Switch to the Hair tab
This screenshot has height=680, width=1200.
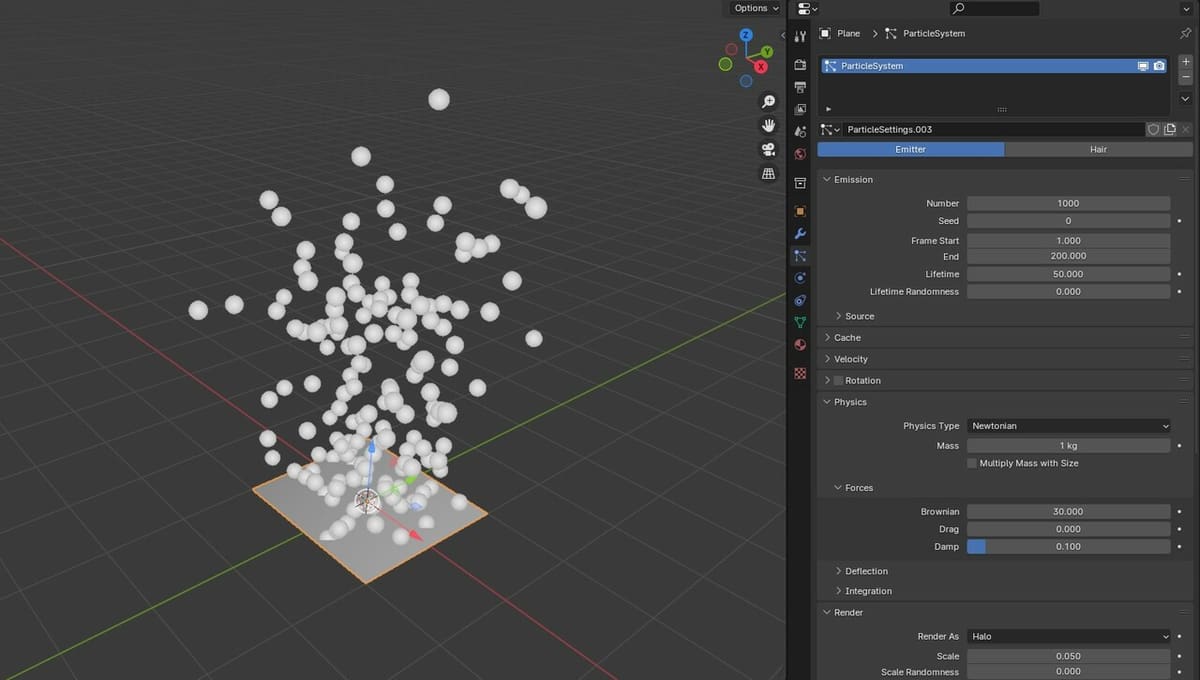coord(1098,149)
